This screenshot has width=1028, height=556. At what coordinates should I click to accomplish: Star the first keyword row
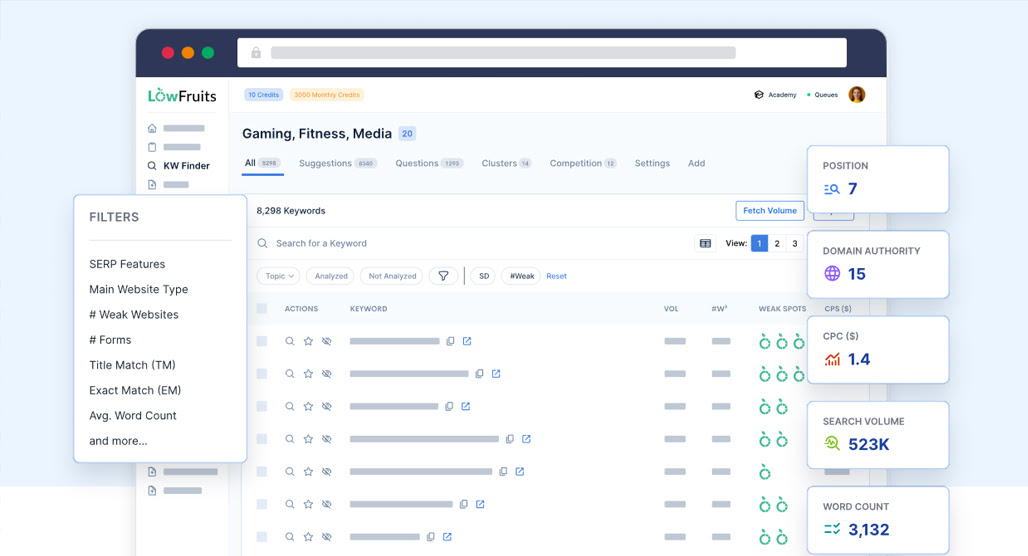coord(308,341)
